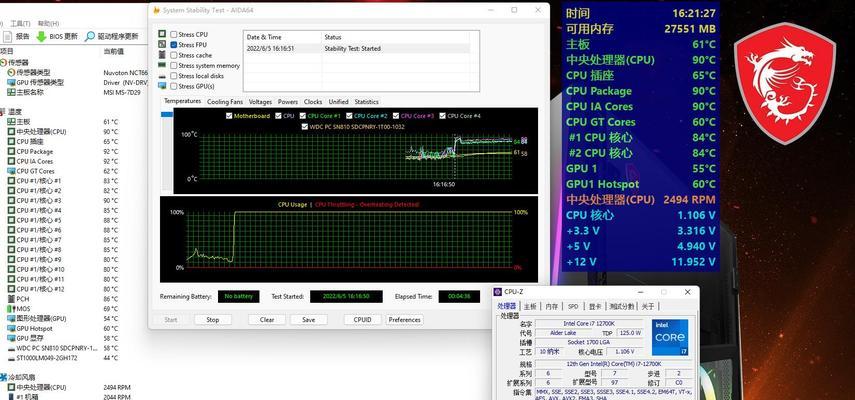
Task: Open the 工具(T) menu in AIDA64
Action: [x=20, y=23]
